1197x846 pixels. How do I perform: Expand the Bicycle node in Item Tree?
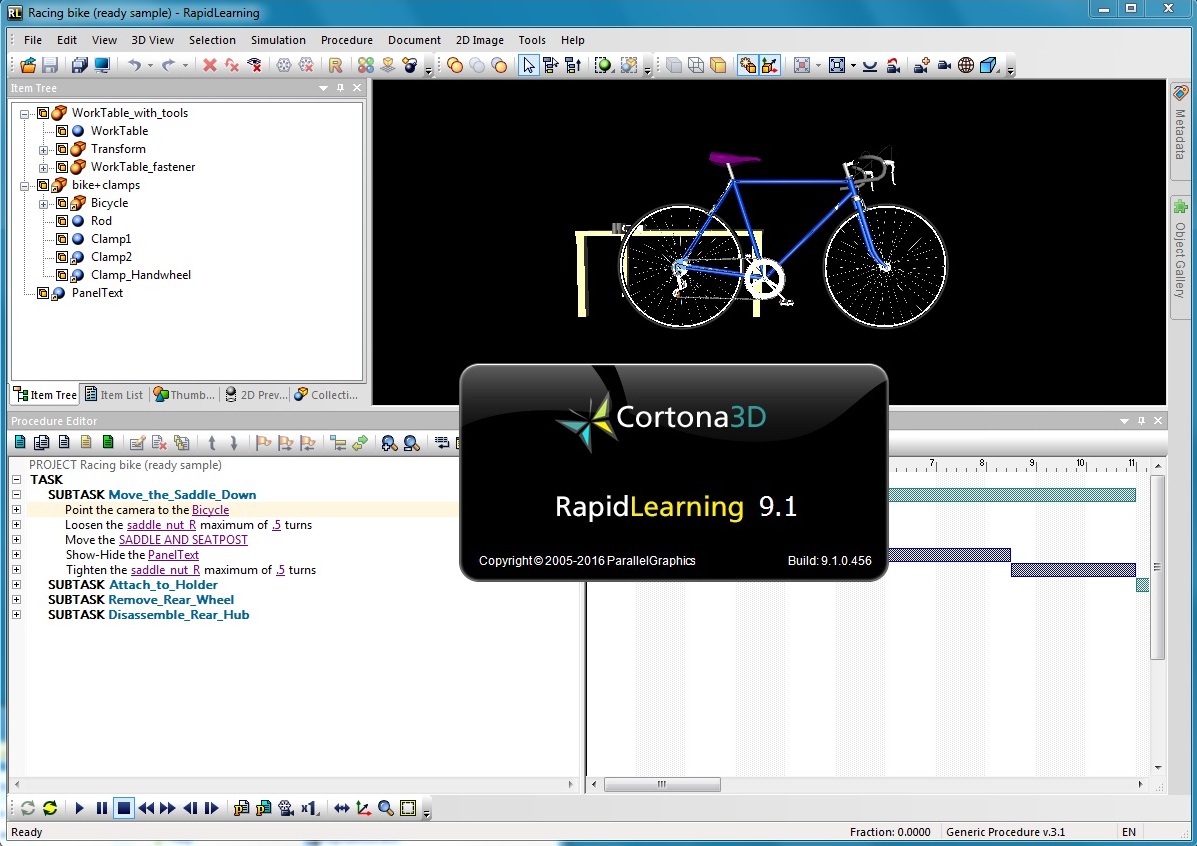point(43,203)
